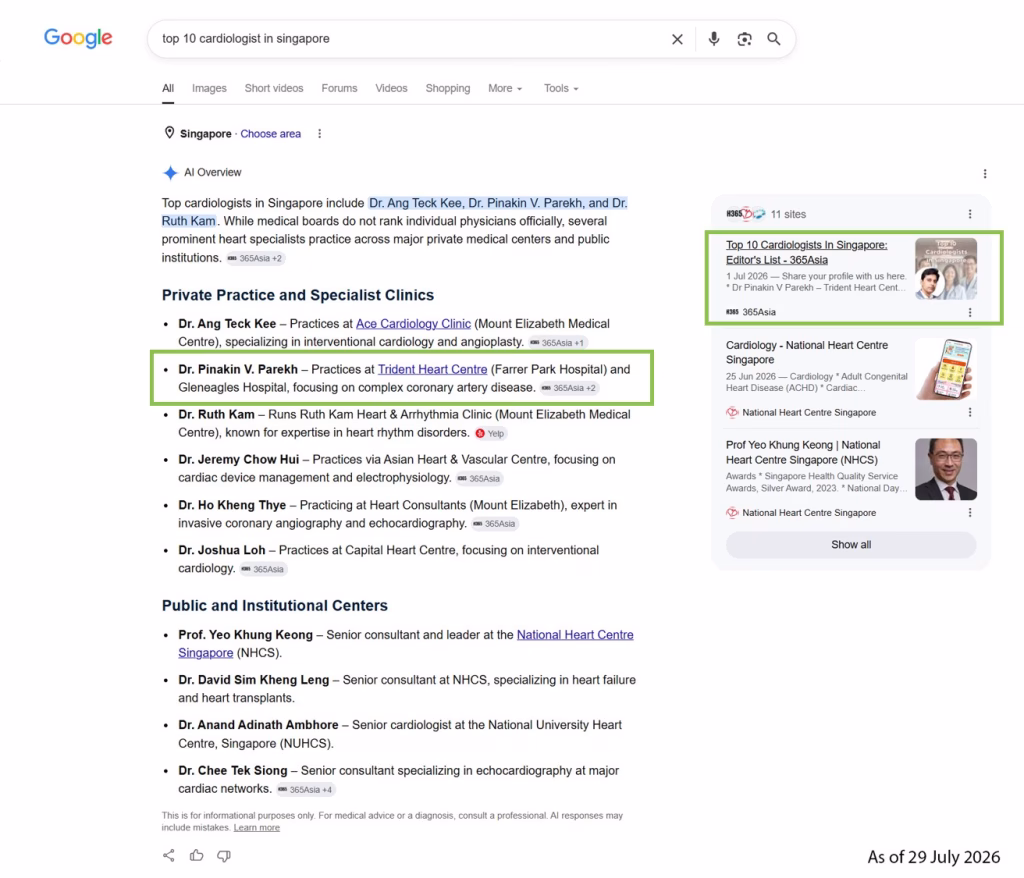Open three-dot menu for the Cardiology NHCS card
The width and height of the screenshot is (1024, 878).
coord(970,412)
